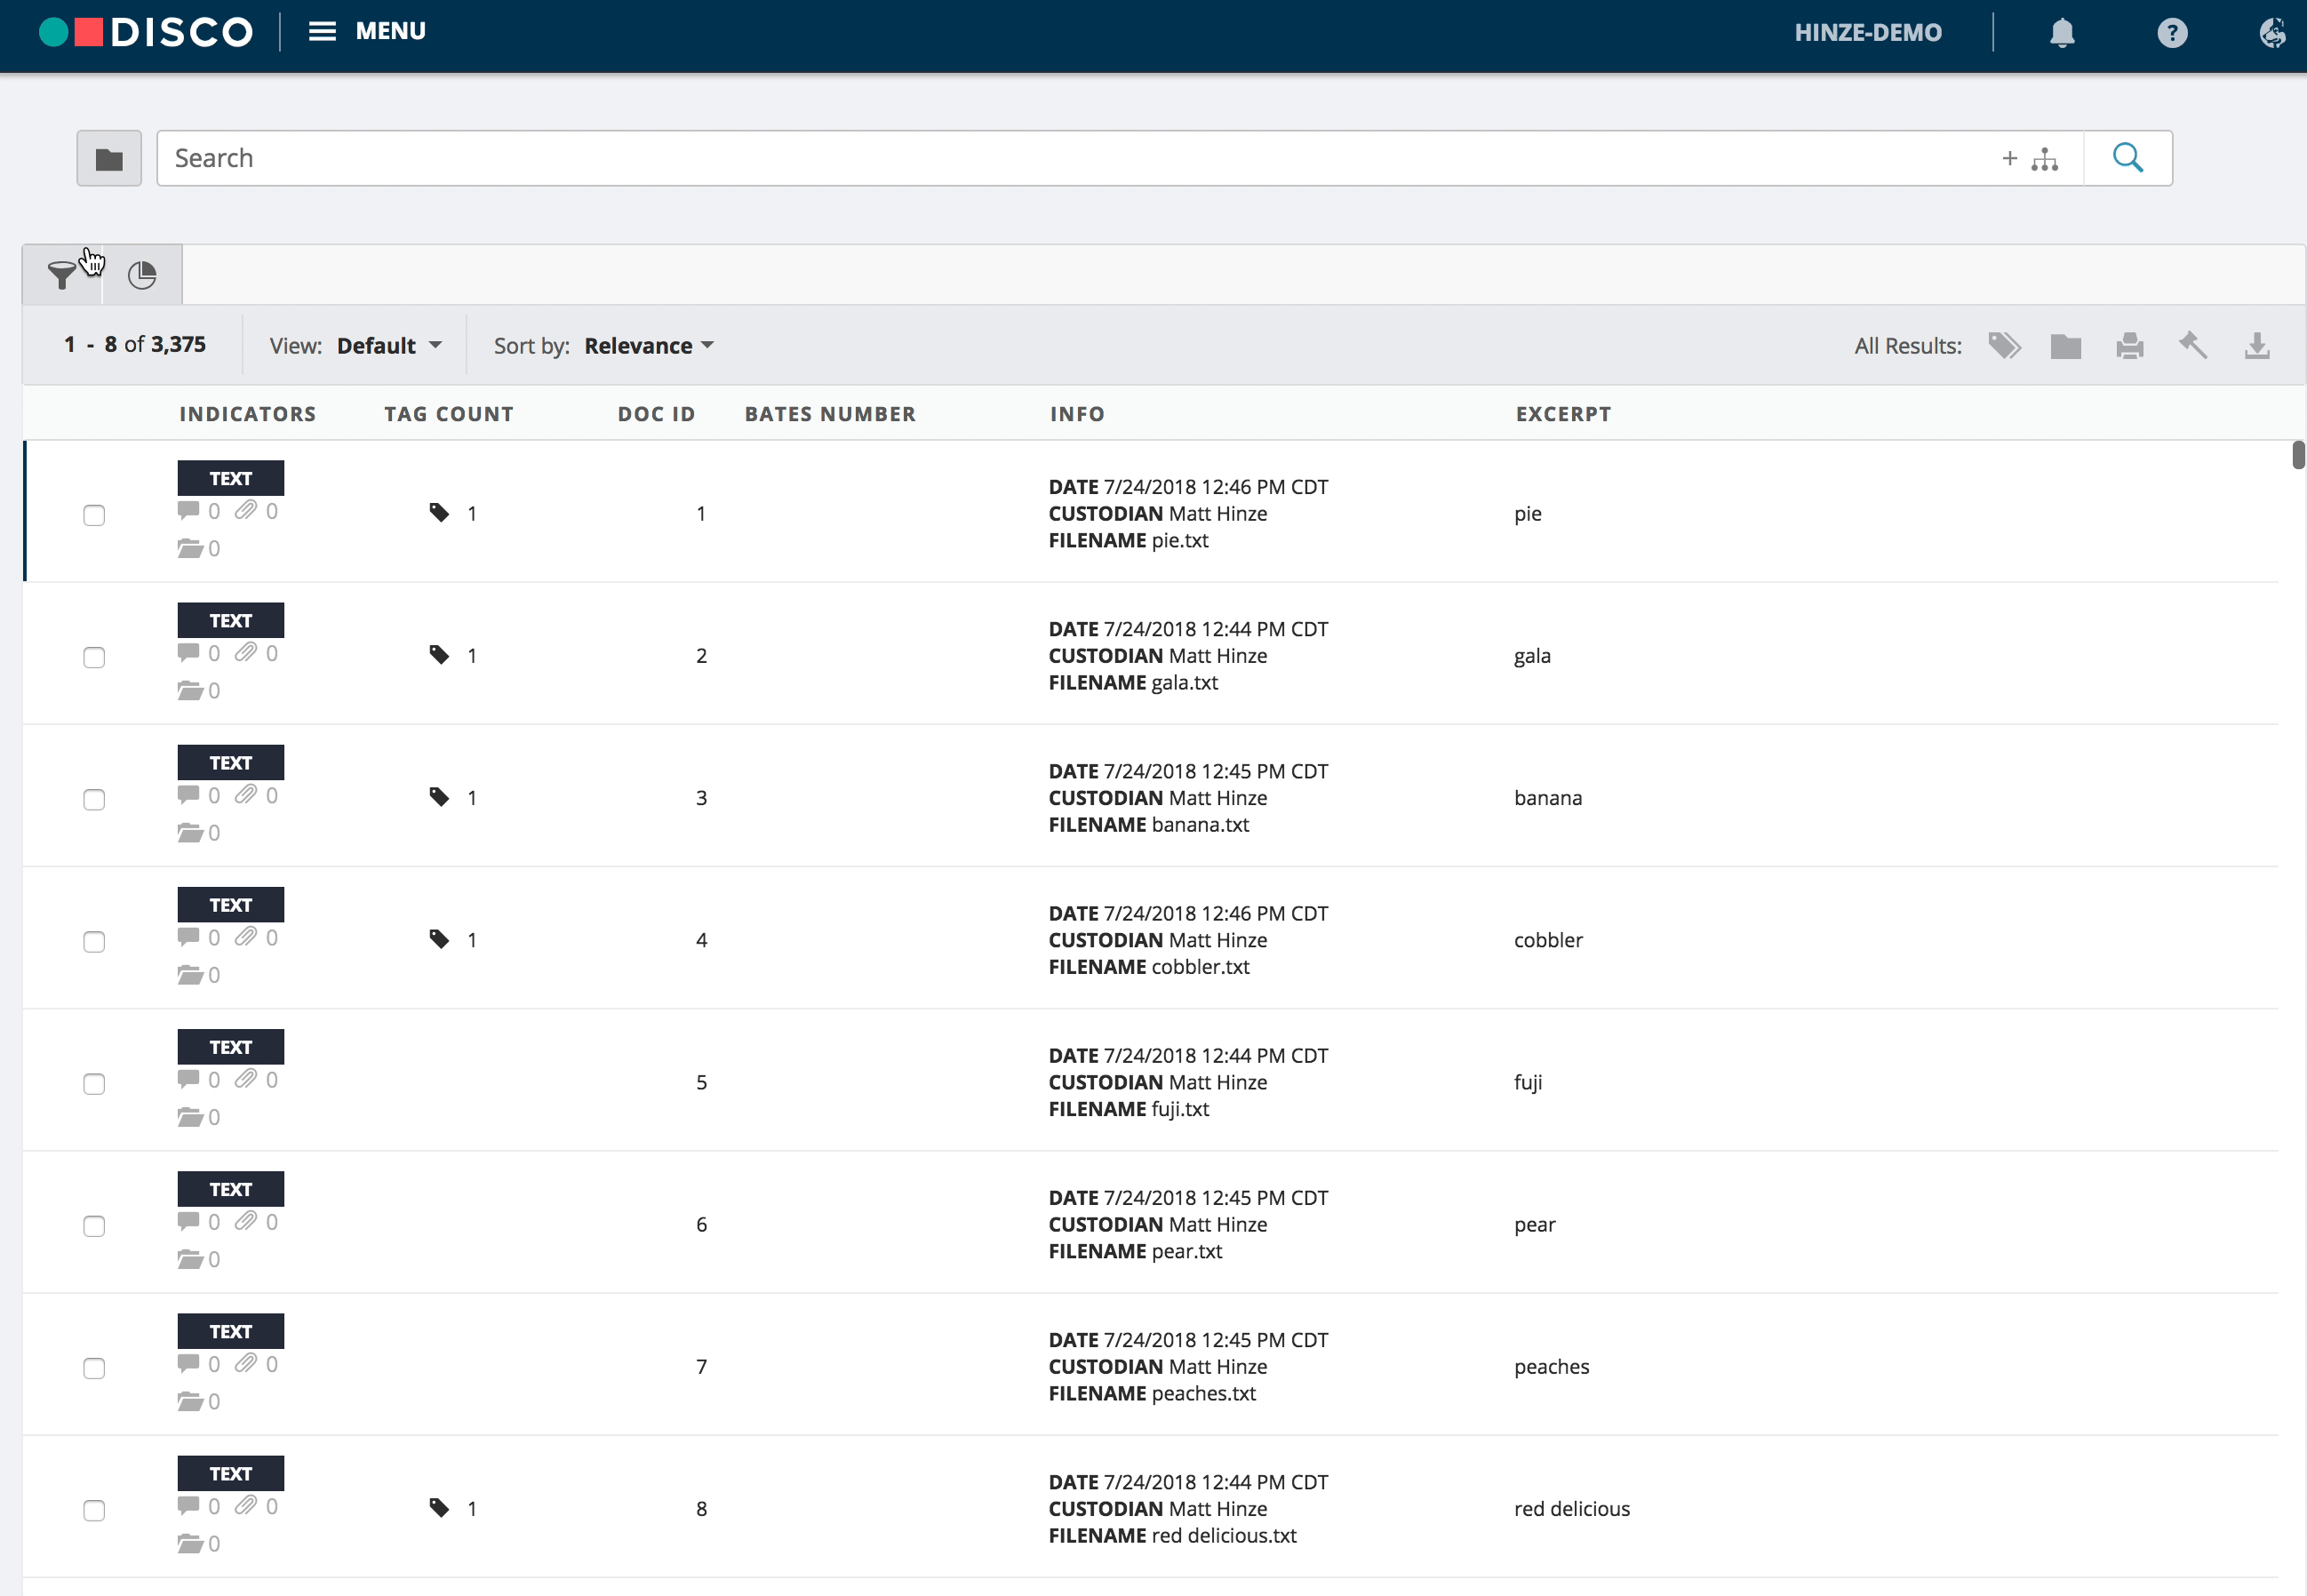Select the checkbox for pear.txt row
Viewport: 2307px width, 1596px height.
[x=94, y=1226]
